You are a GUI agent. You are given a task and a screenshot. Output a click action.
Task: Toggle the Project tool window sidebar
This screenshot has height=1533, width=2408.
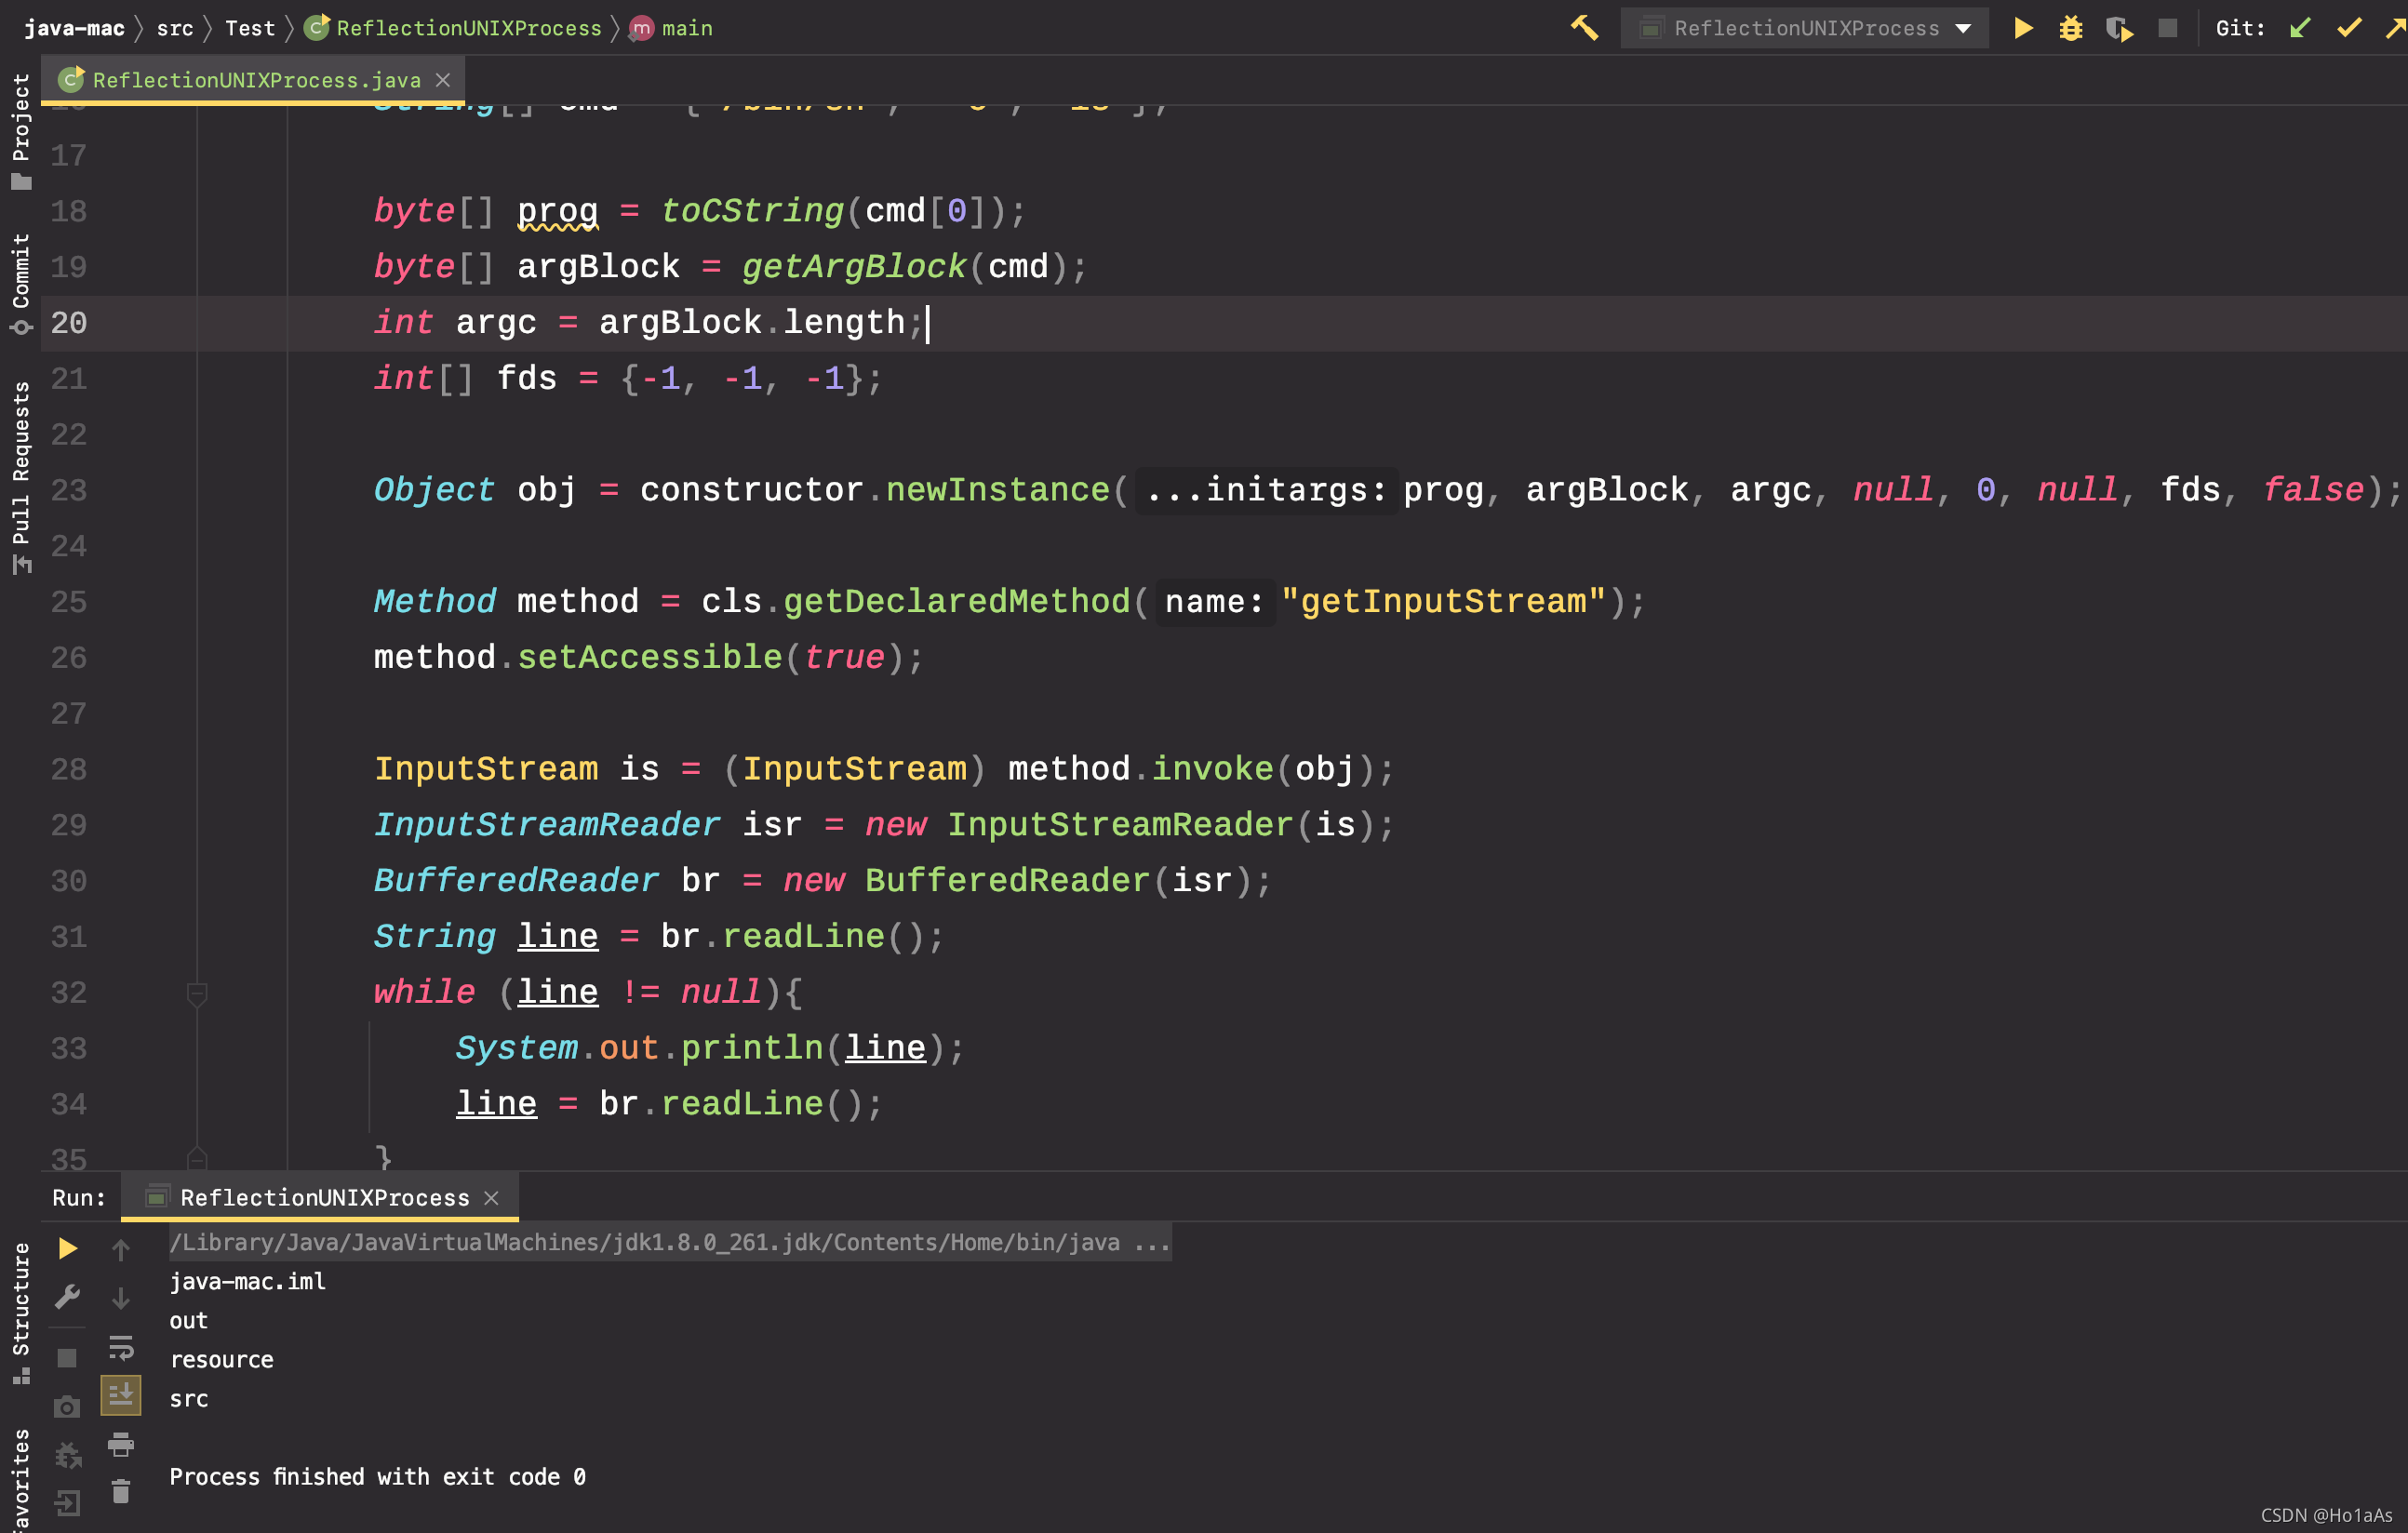pyautogui.click(x=21, y=130)
